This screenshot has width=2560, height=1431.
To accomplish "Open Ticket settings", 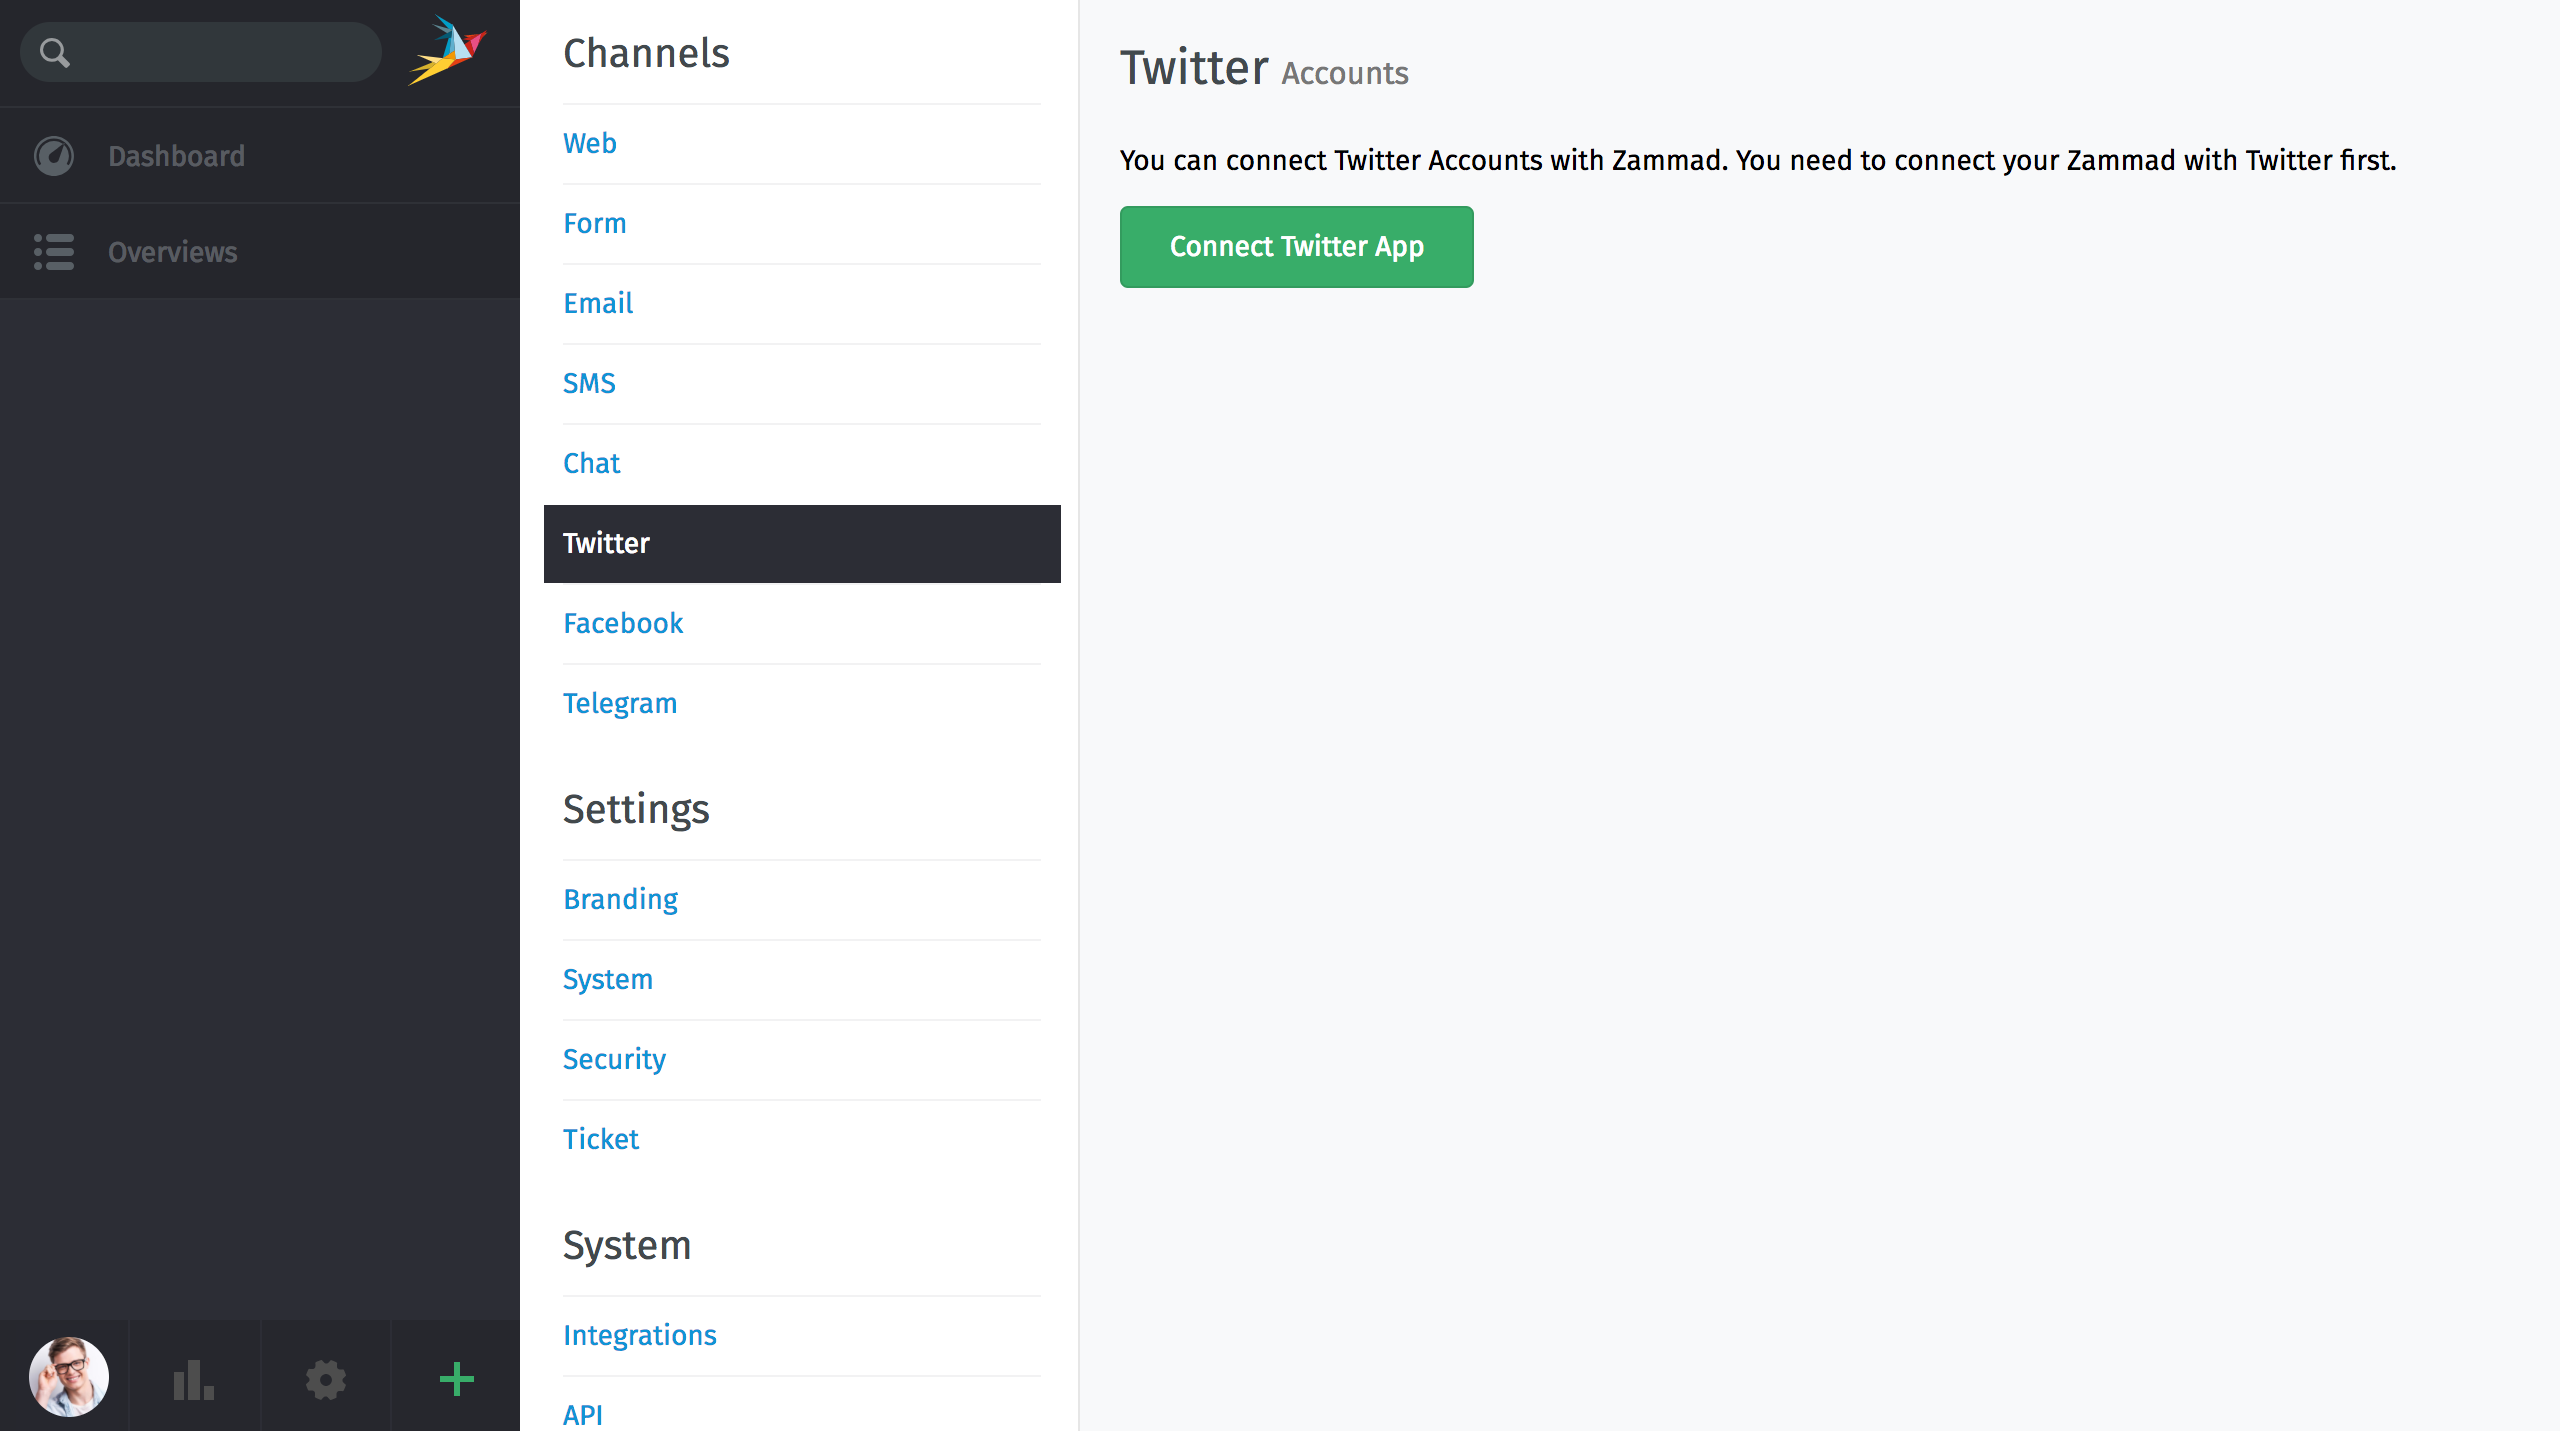I will click(x=600, y=1139).
